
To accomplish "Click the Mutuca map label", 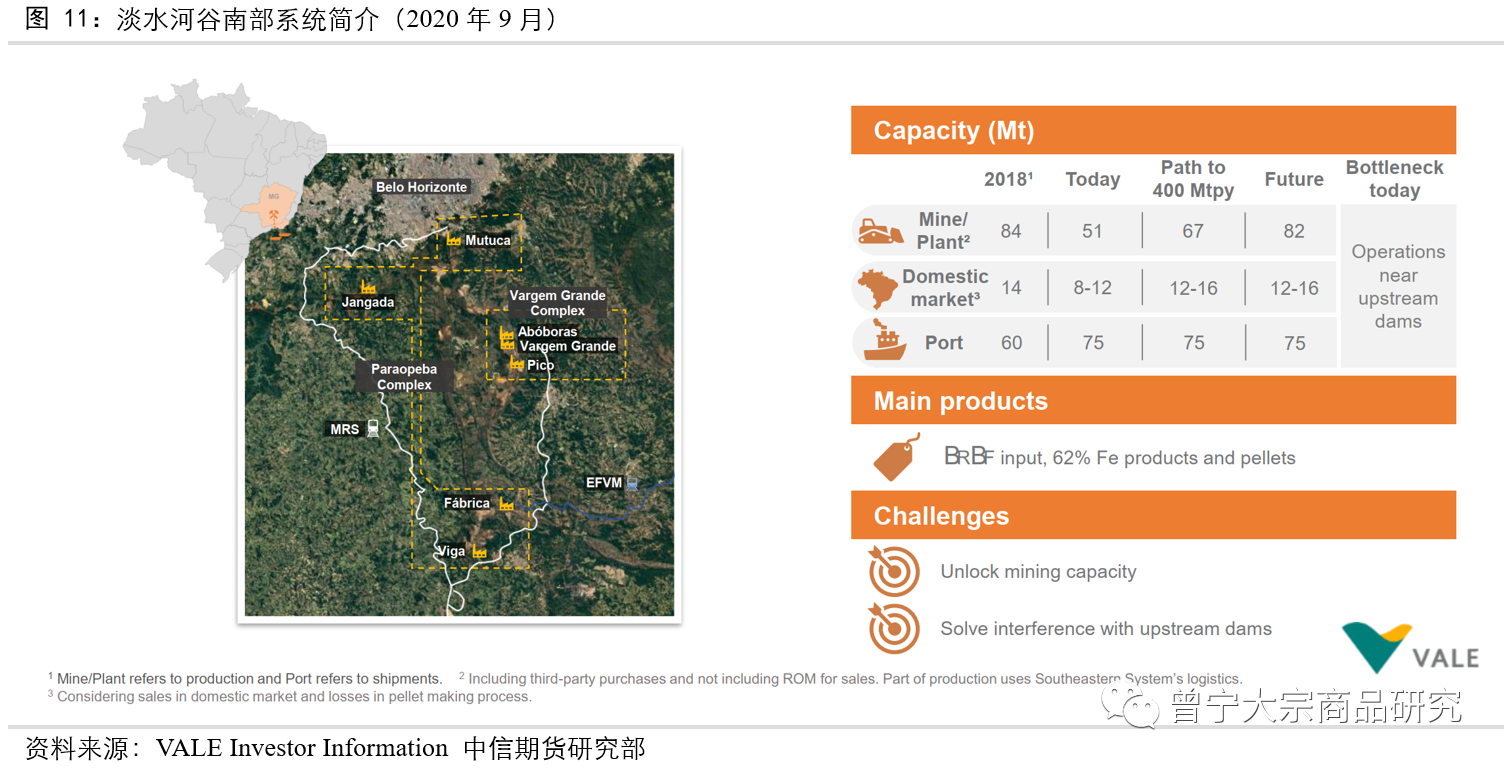I will (488, 240).
